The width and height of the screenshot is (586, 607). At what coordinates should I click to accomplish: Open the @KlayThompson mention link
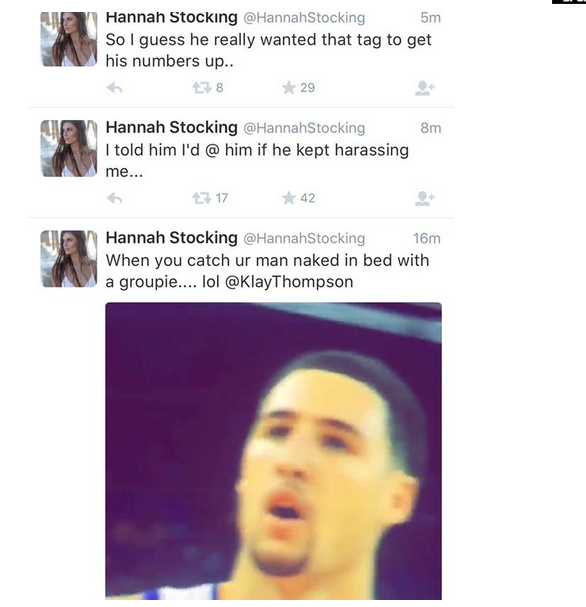[289, 282]
